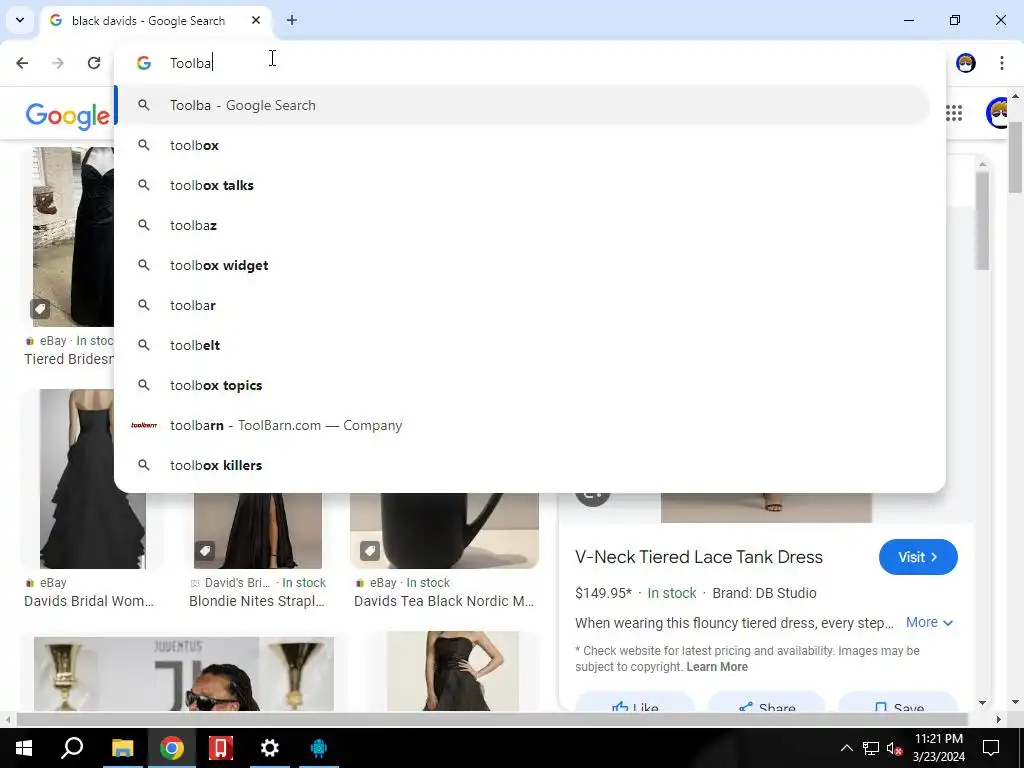
Task: Open the Juventus sunglasses man thumbnail
Action: [184, 674]
